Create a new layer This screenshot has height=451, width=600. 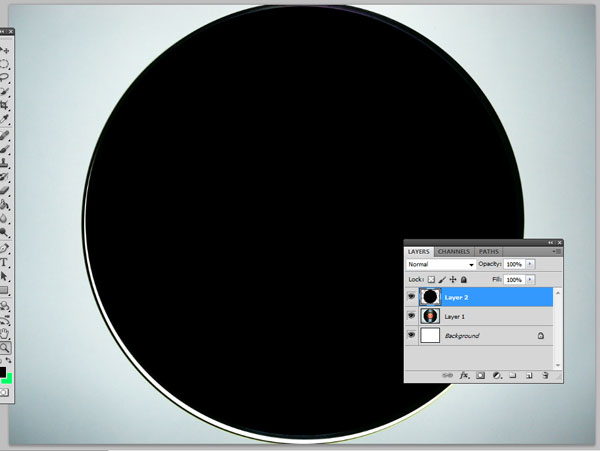[529, 376]
